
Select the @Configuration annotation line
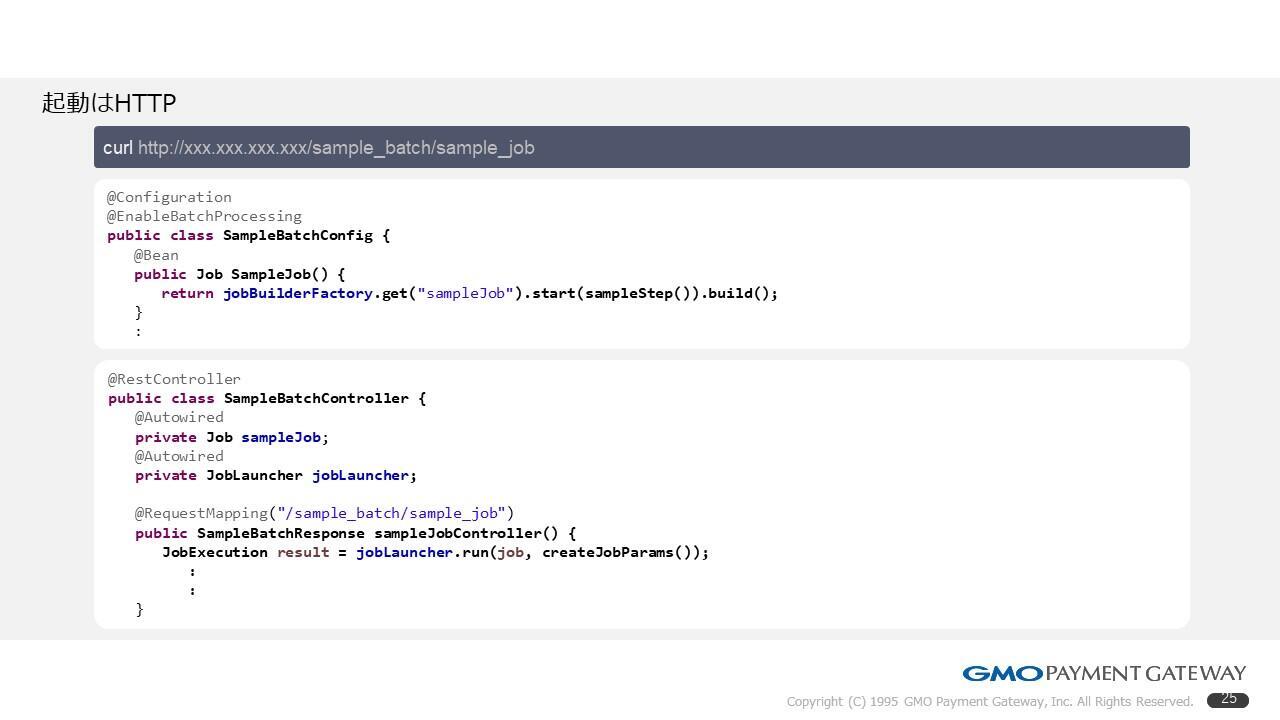tap(169, 197)
